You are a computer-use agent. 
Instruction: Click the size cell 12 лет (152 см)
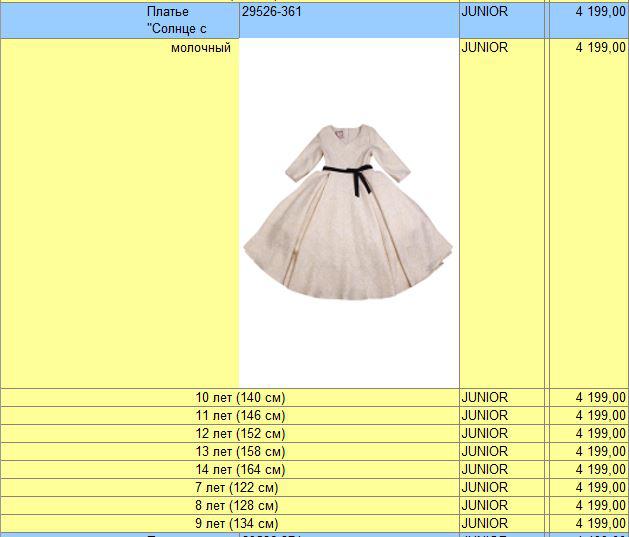coord(240,434)
